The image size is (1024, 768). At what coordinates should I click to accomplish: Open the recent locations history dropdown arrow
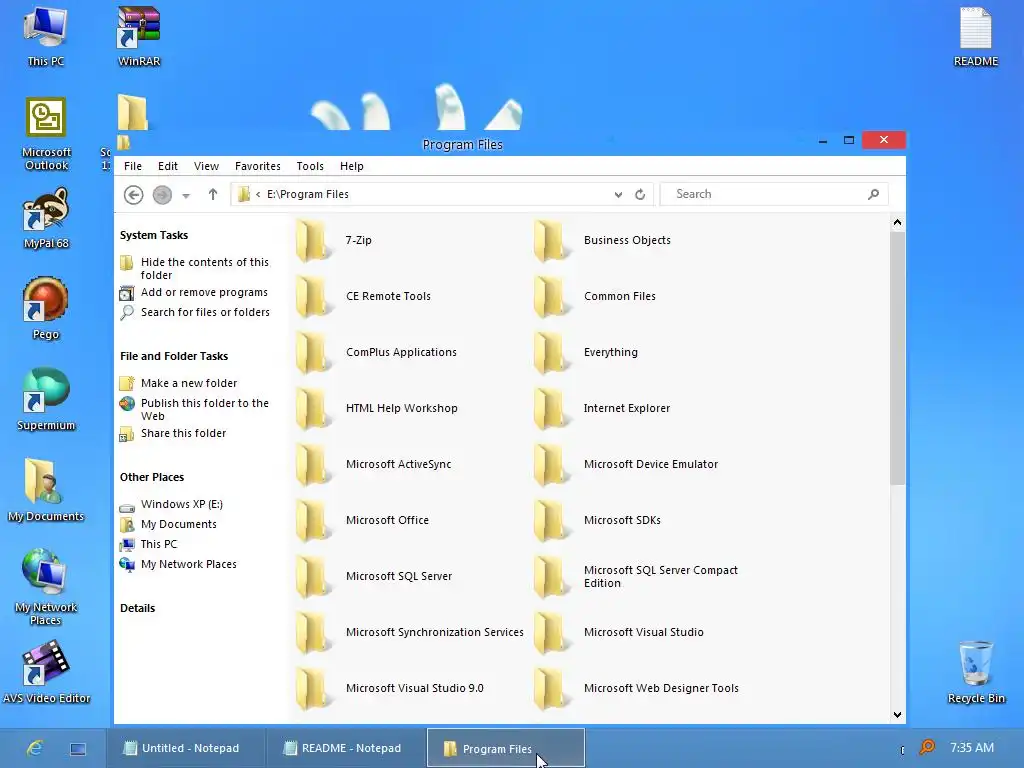[x=186, y=195]
